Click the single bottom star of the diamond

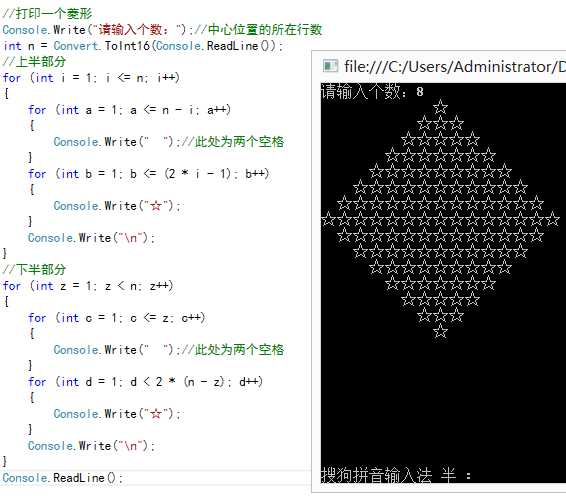[x=440, y=331]
